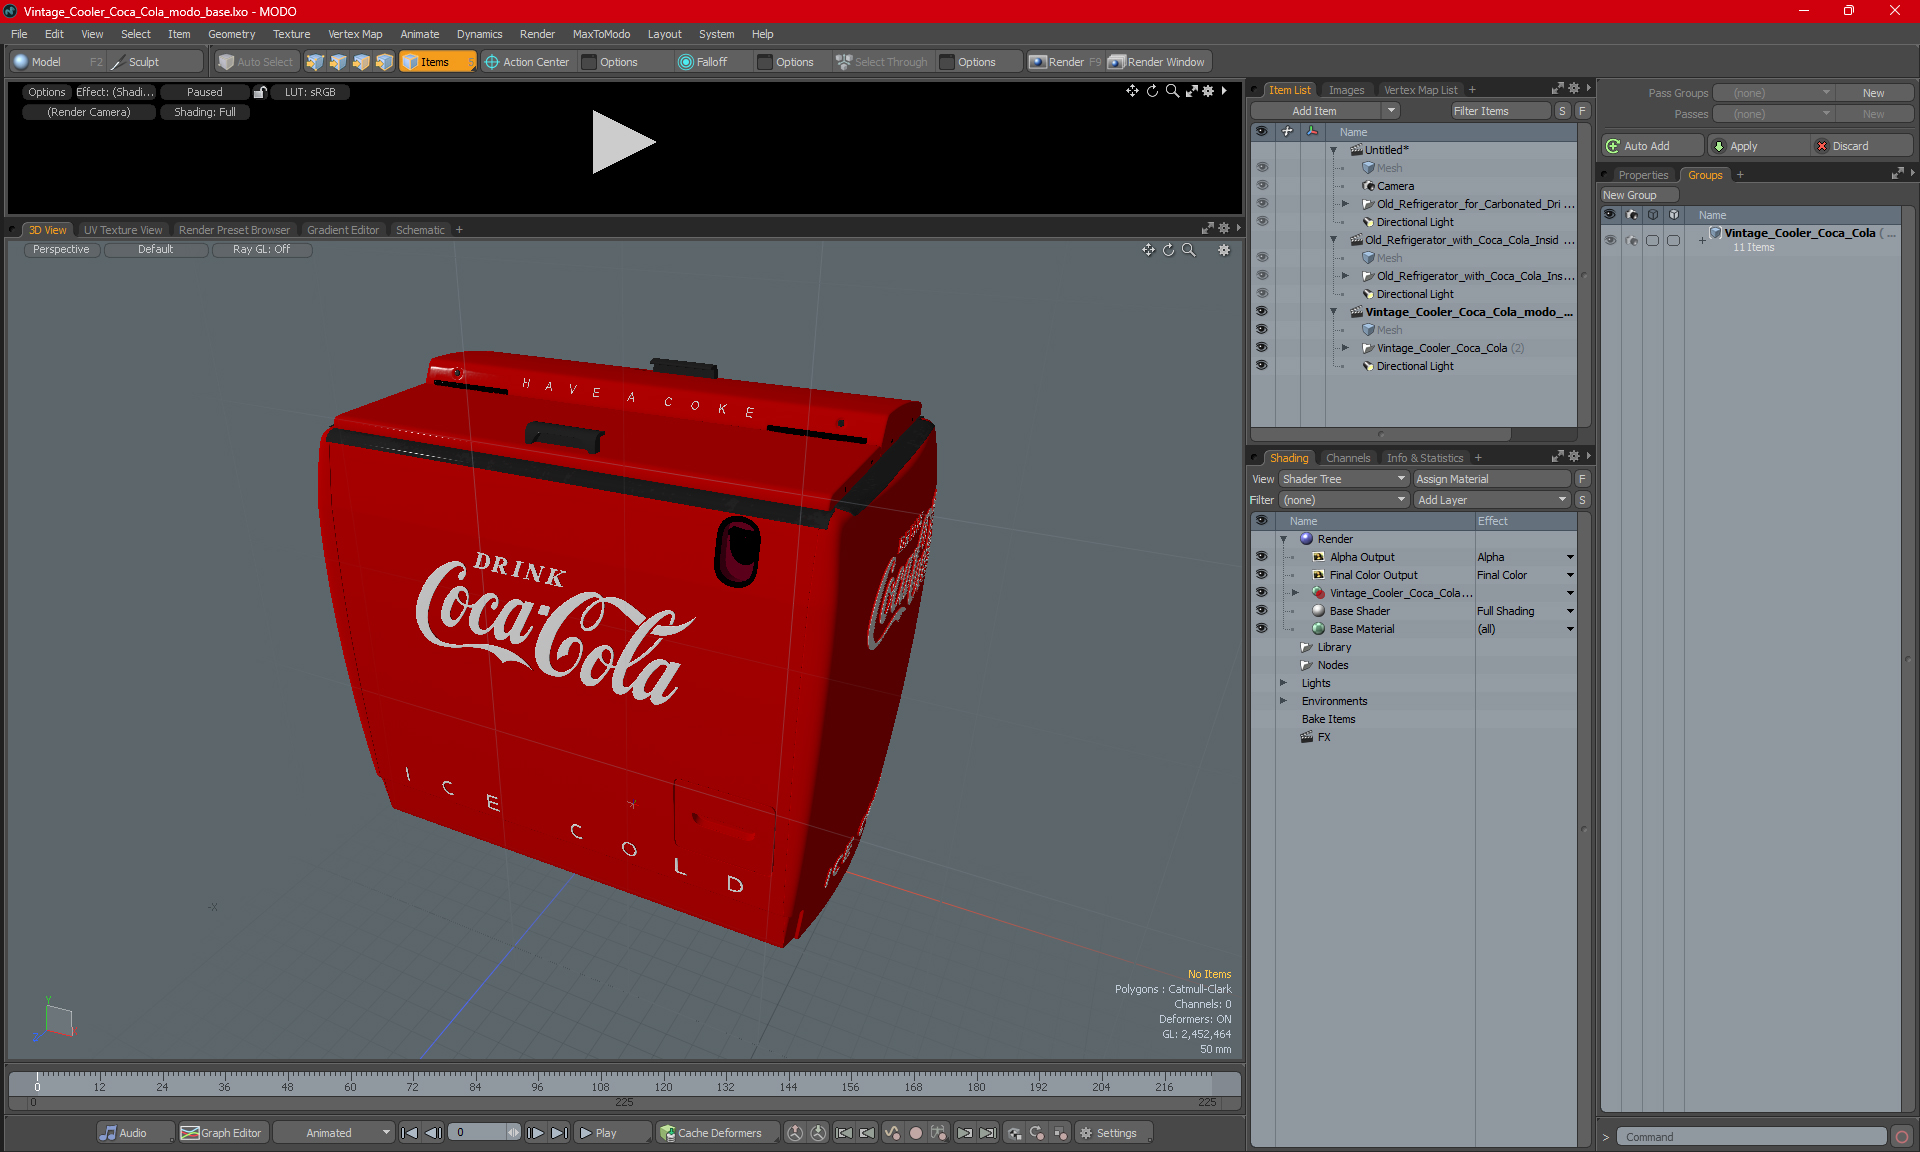Image resolution: width=1920 pixels, height=1152 pixels.
Task: Hide Vintage_Cooler_Coca_Cola_modo scene item
Action: [x=1262, y=312]
